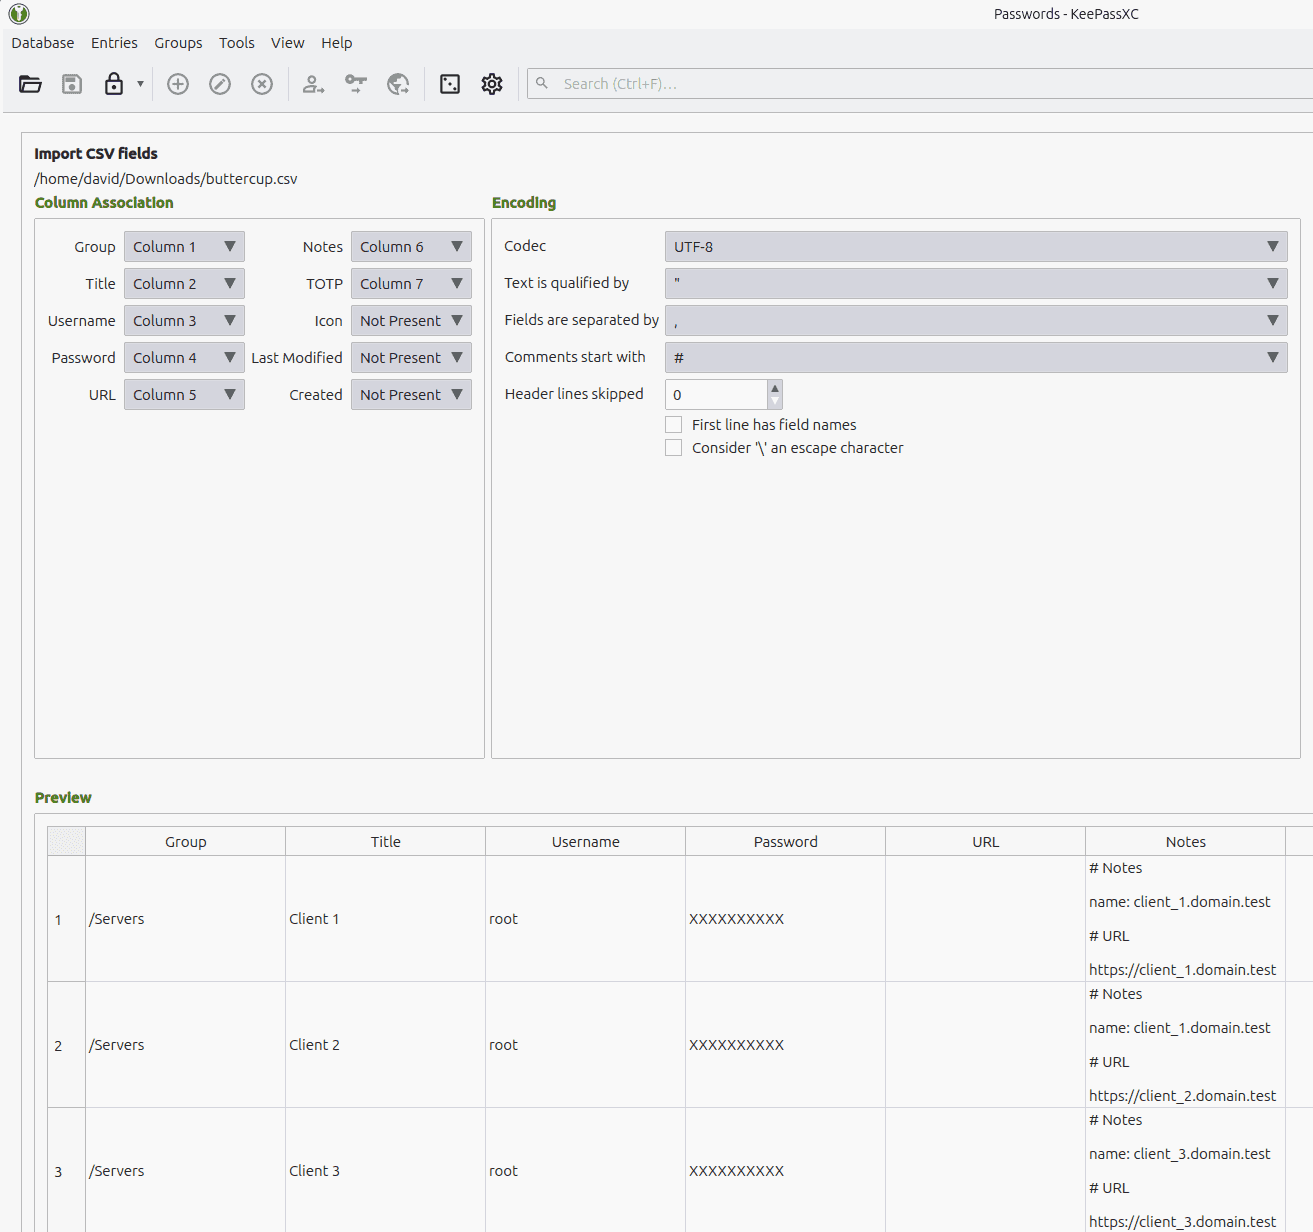Click the save database floppy icon
Screen dimensions: 1313x1232
pyautogui.click(x=72, y=84)
